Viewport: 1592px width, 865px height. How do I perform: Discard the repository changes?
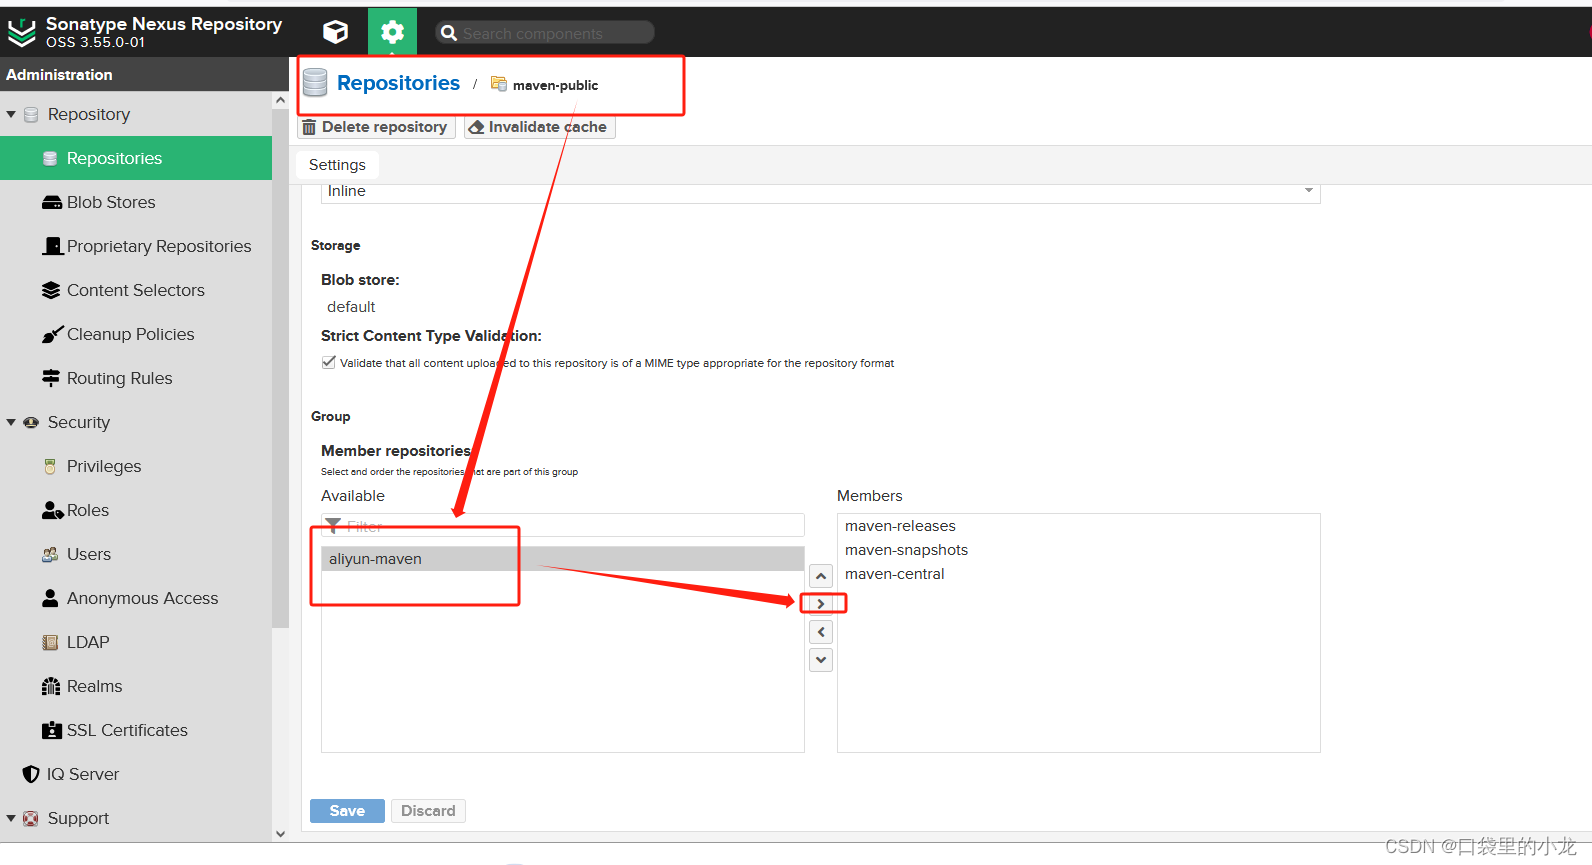tap(428, 811)
